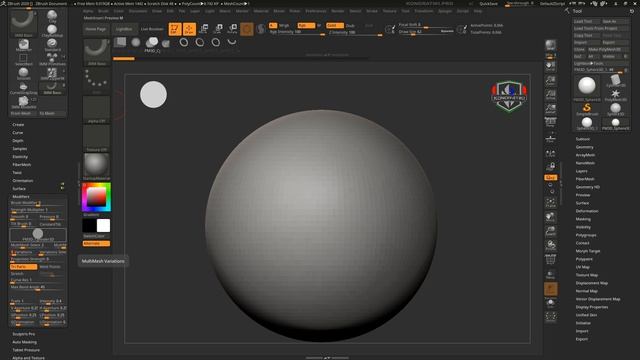Toggle the orange Local button in right shelf

(x=551, y=178)
